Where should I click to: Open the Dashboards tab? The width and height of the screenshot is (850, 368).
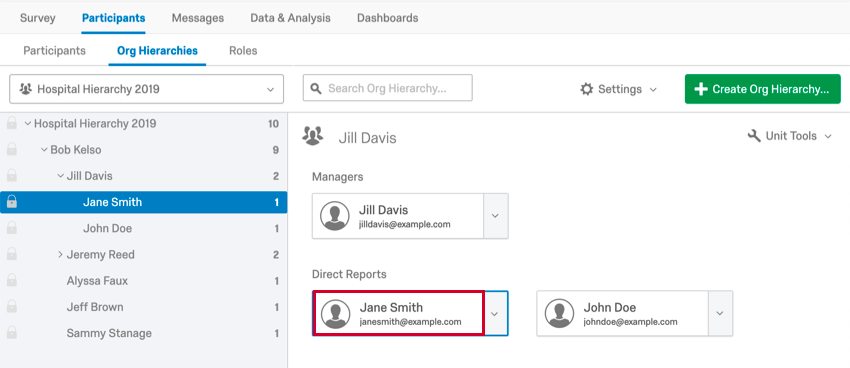tap(388, 18)
